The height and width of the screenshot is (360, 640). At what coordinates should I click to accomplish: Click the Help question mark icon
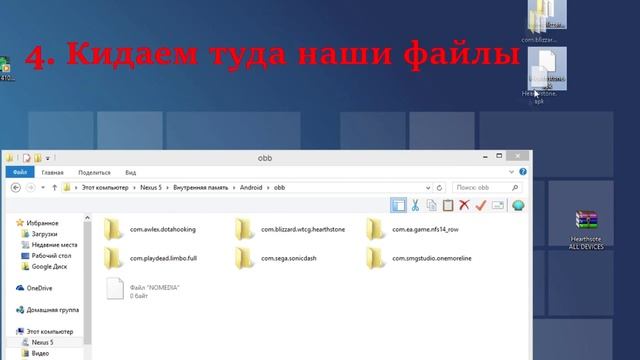(x=523, y=172)
